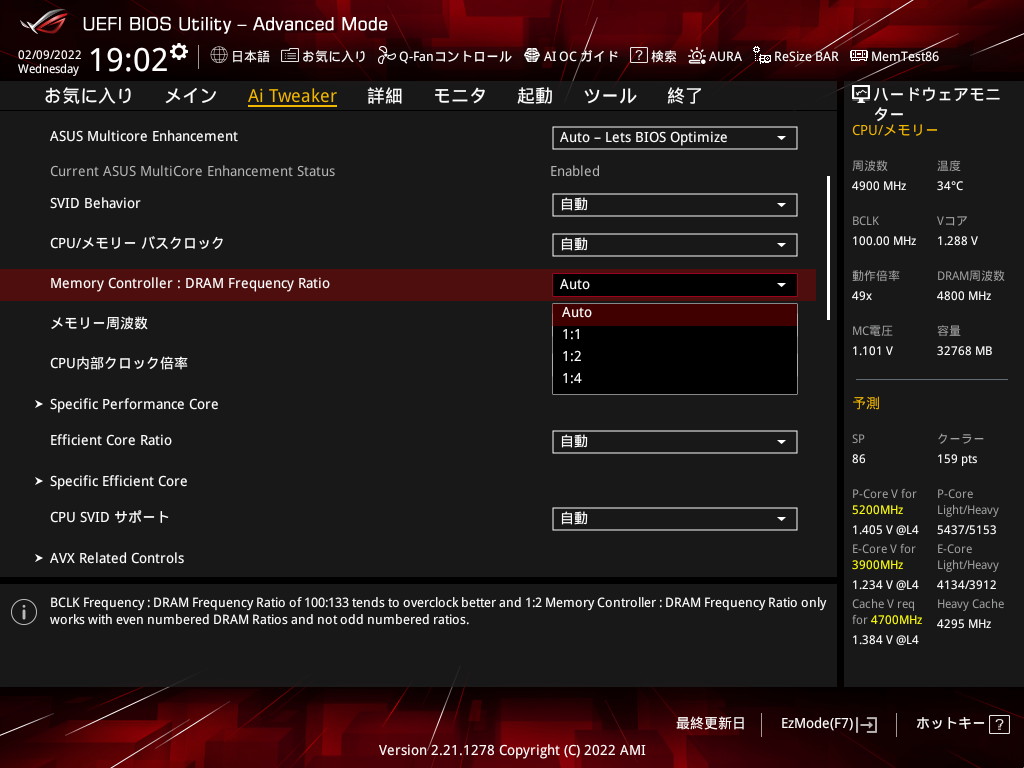
Task: Click the EzMode arrow icon
Action: coord(869,724)
